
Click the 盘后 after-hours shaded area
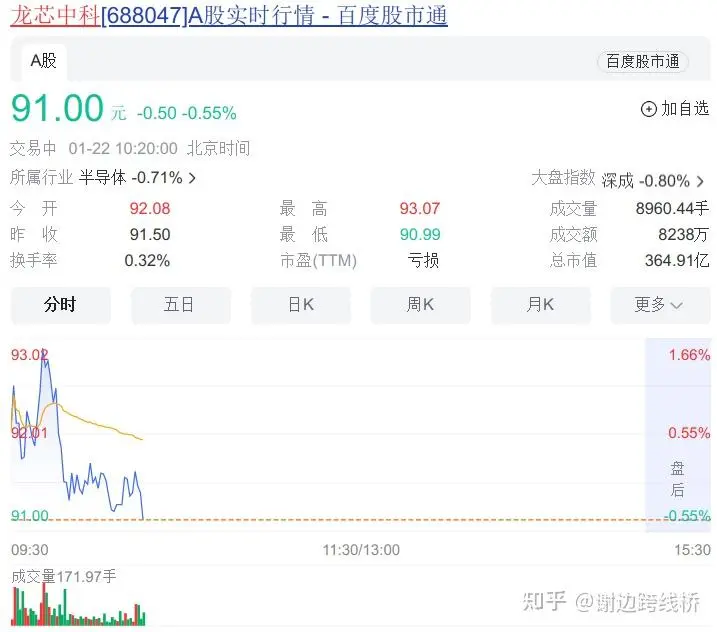click(678, 435)
